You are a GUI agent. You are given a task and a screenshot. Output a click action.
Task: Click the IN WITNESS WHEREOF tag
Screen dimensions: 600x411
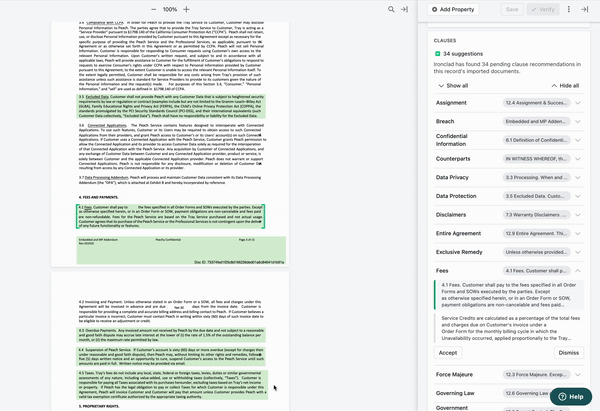tap(536, 159)
